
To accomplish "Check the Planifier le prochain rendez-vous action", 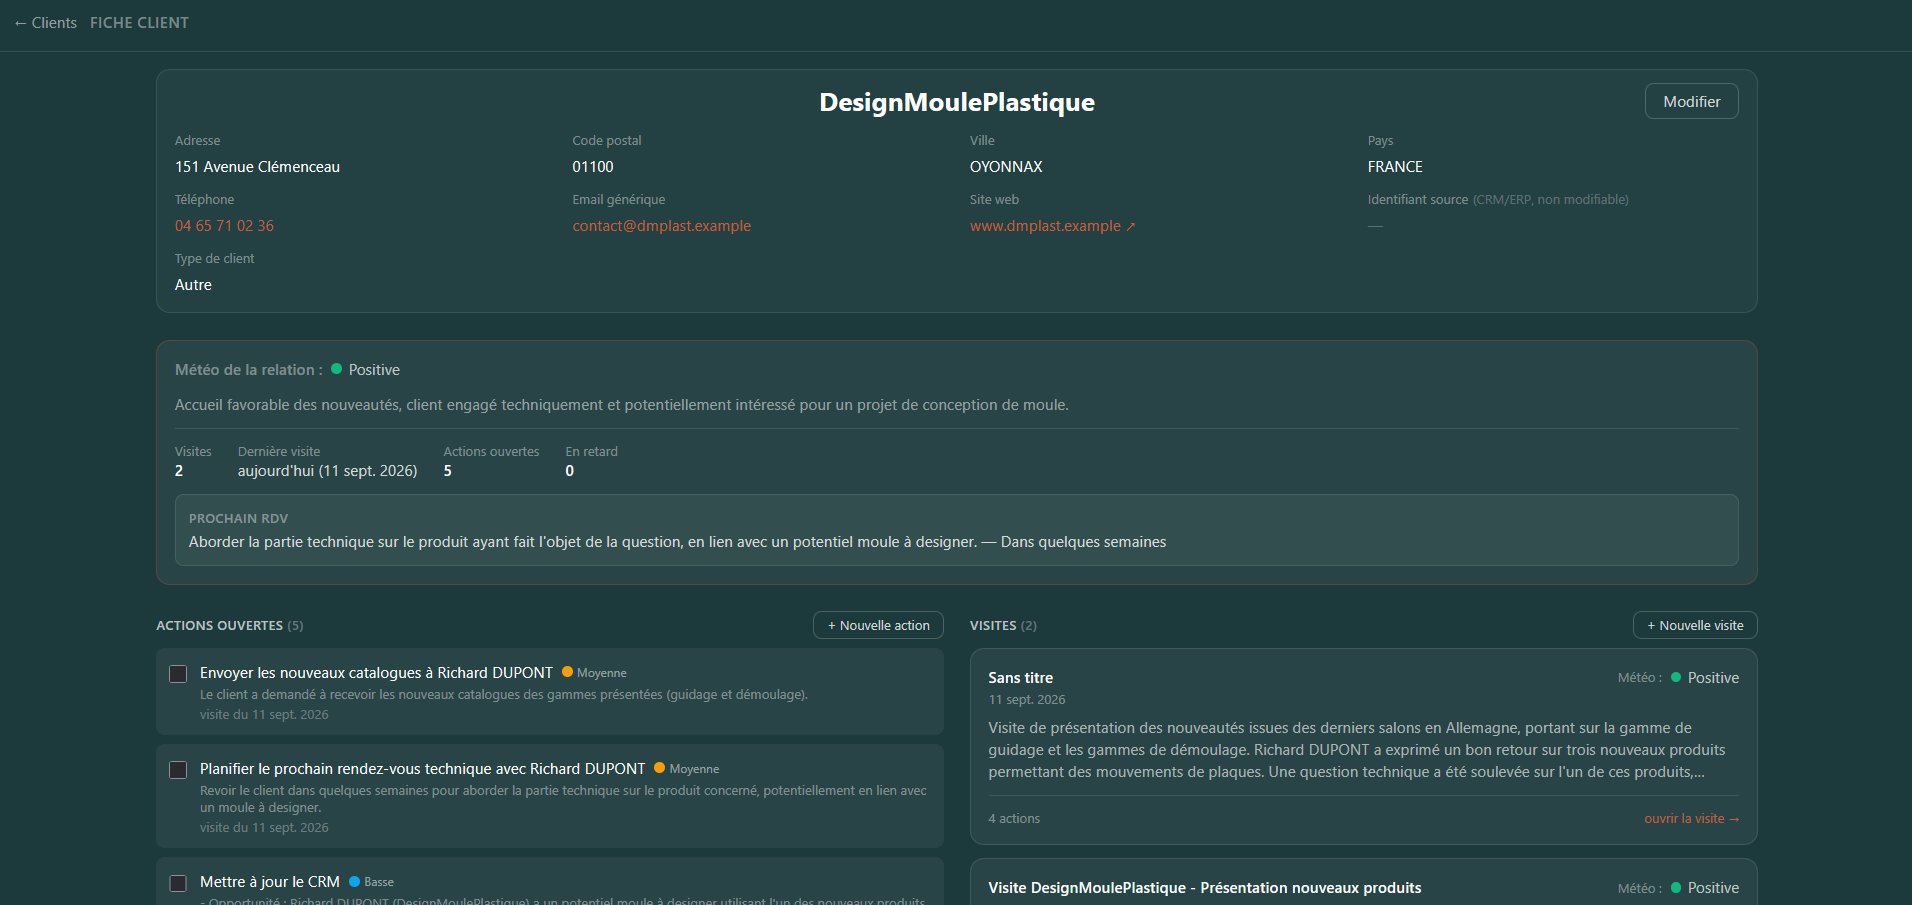I will (x=178, y=770).
